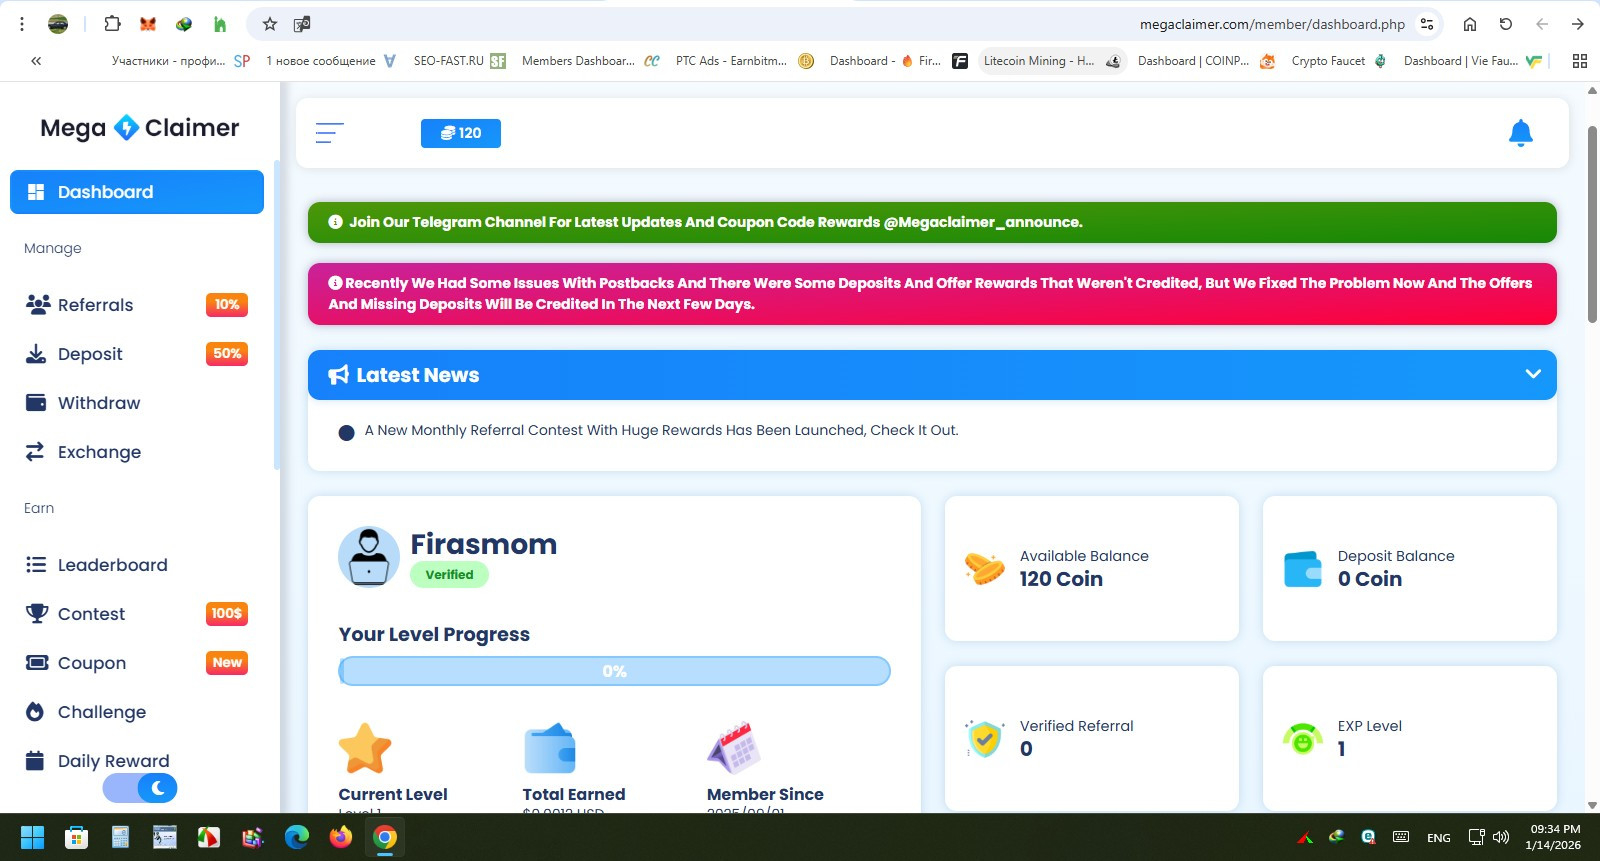1600x861 pixels.
Task: Click the address bar site settings icon
Action: [1427, 24]
